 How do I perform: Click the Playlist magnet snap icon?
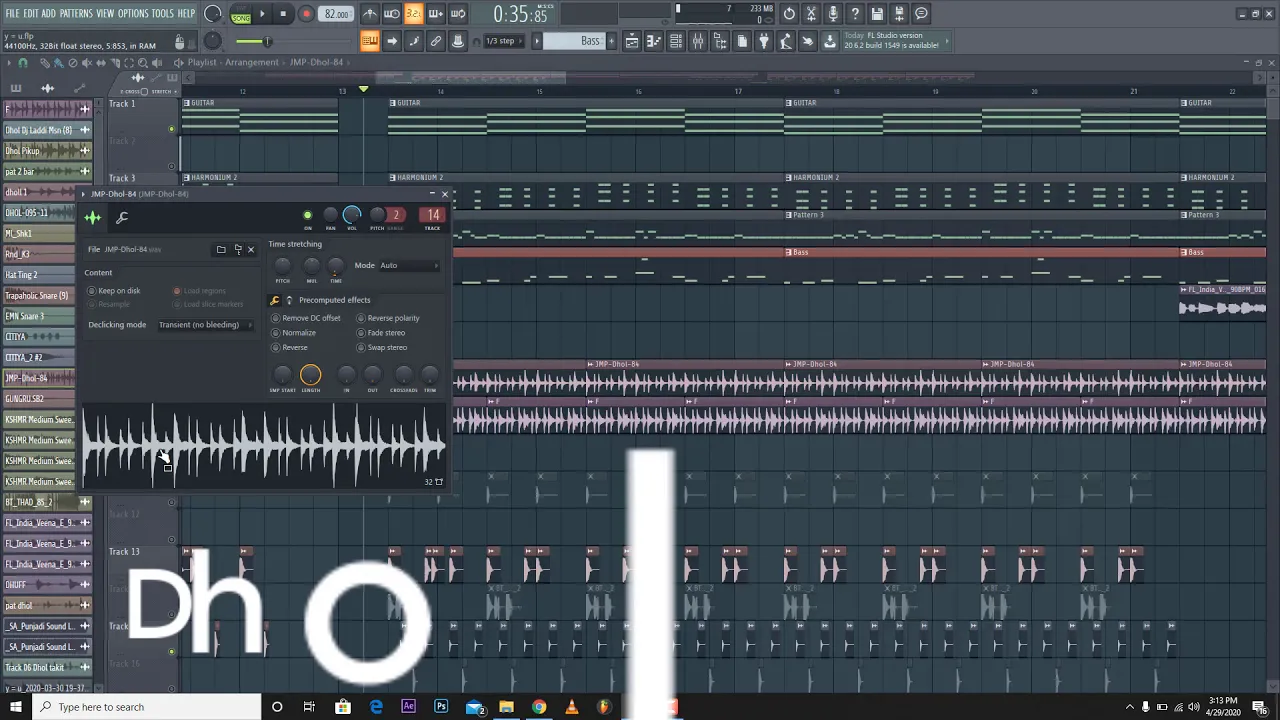[x=24, y=63]
